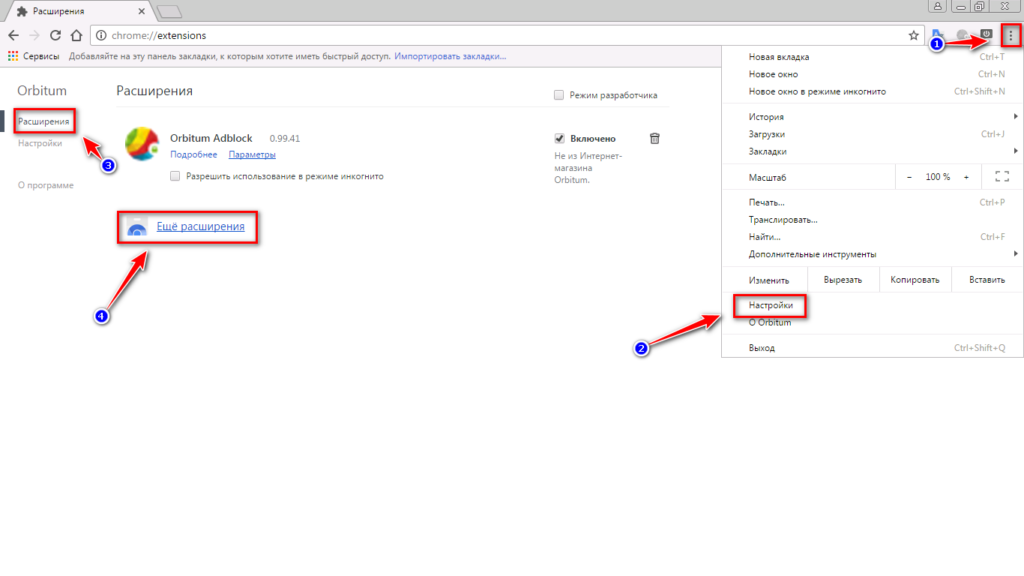Click the grey round extension icon in toolbar
This screenshot has width=1024, height=576.
[962, 35]
